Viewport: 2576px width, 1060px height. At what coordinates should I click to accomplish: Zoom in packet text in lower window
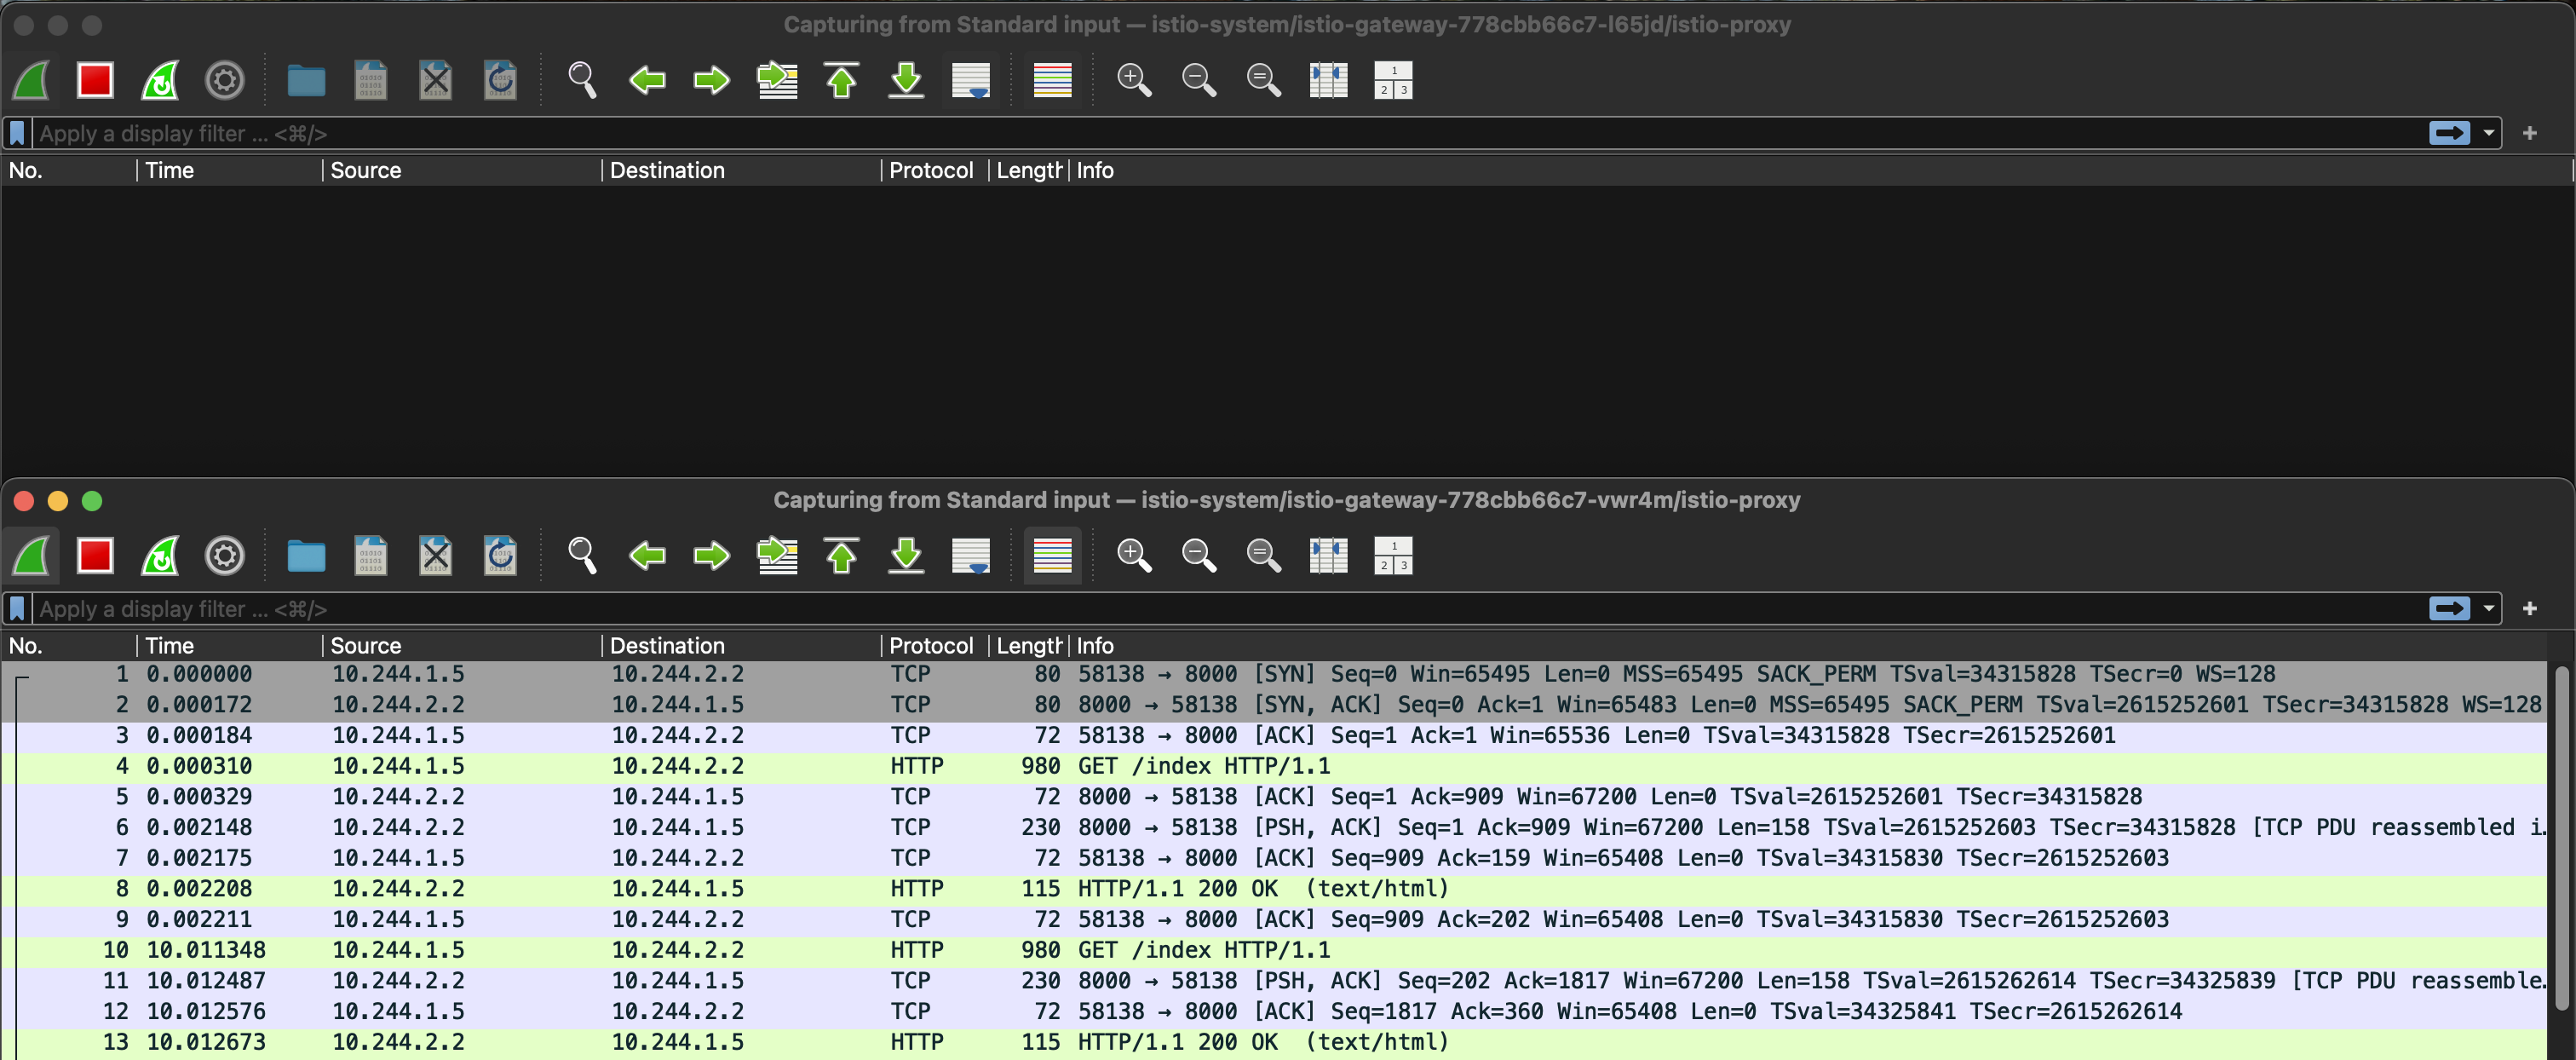tap(1134, 556)
